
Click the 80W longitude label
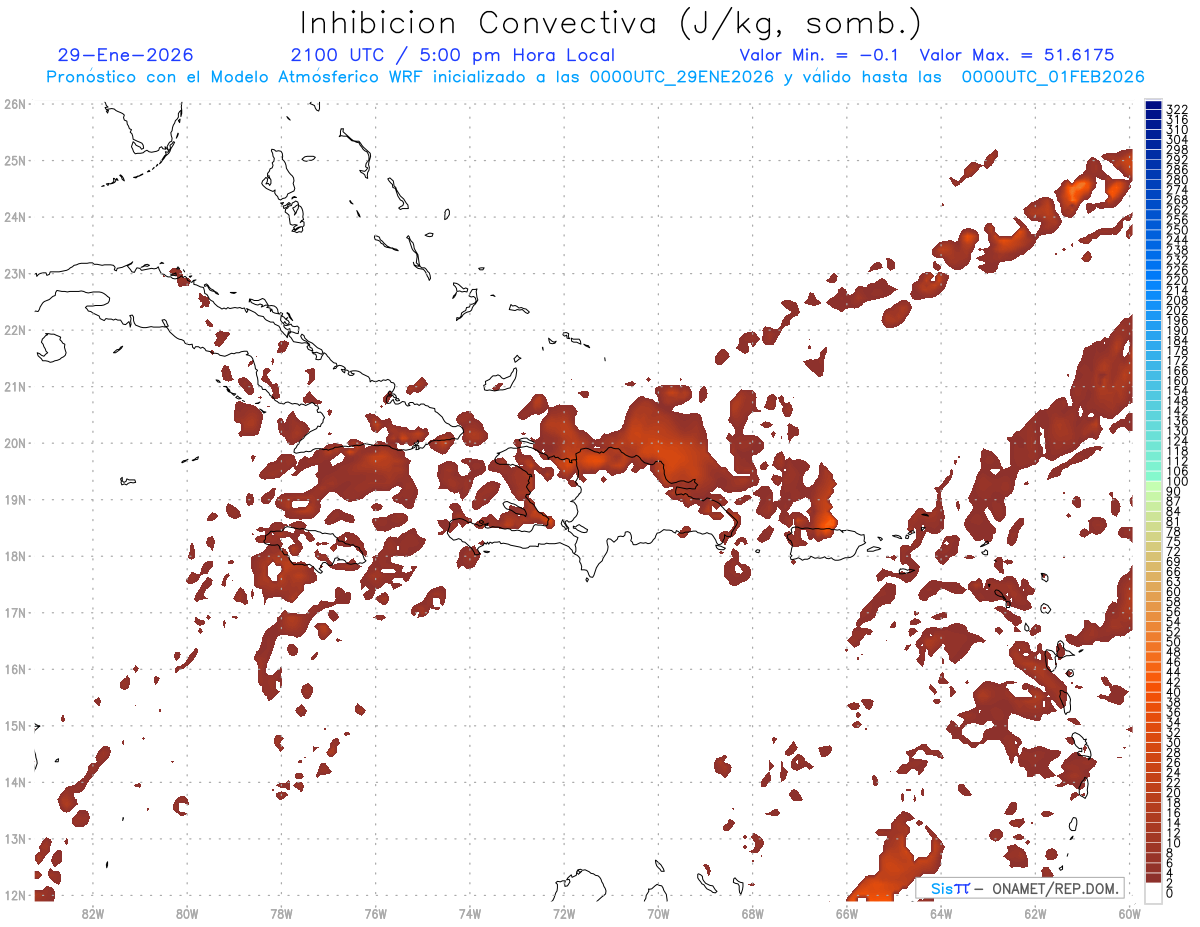click(186, 913)
